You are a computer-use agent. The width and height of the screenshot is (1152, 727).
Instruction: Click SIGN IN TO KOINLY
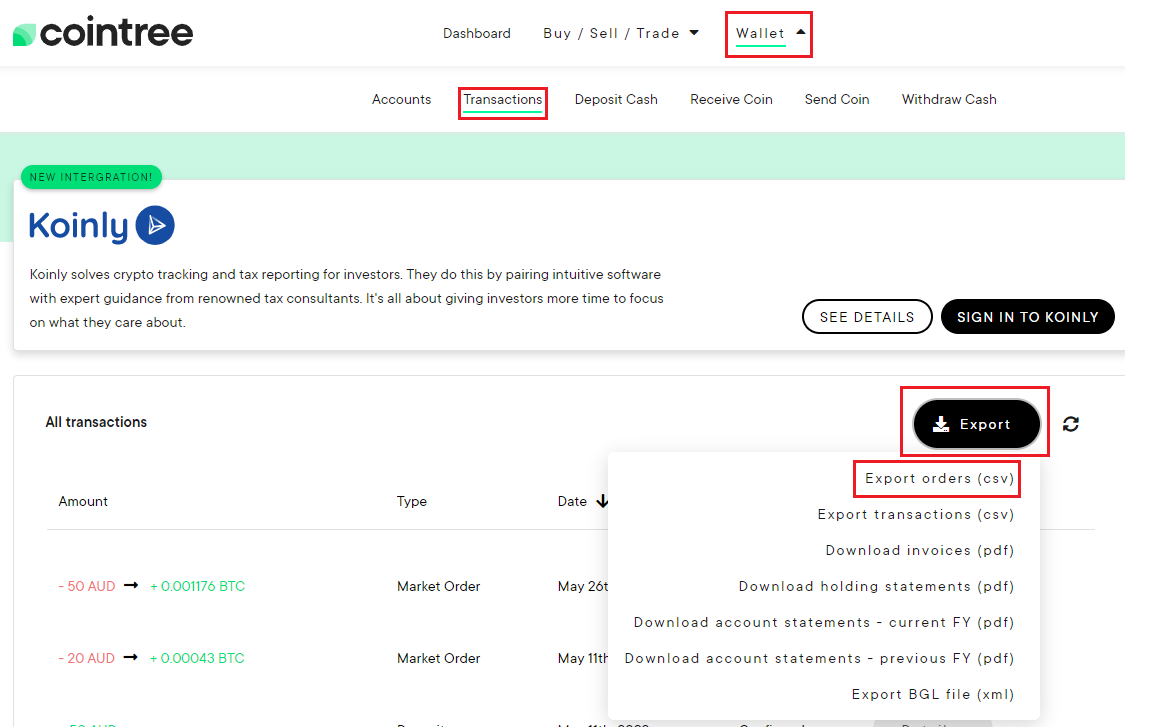(x=1027, y=317)
